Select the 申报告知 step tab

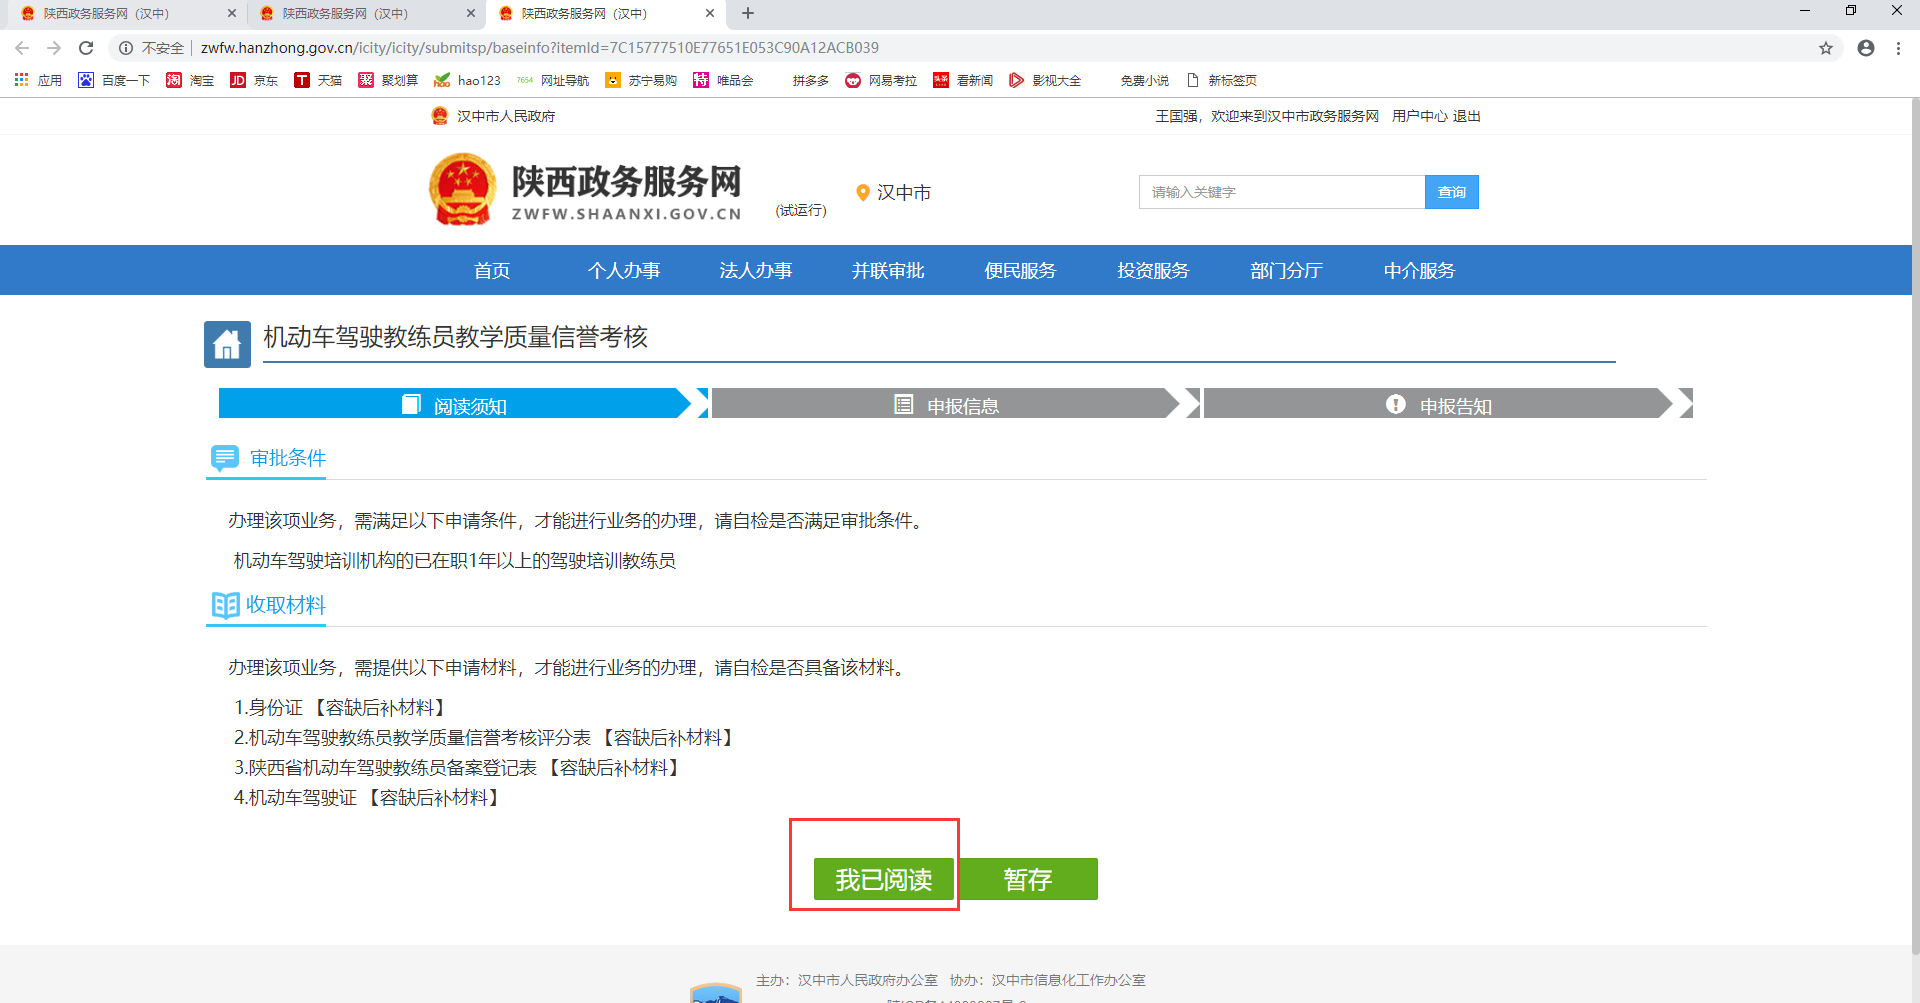[x=1438, y=404]
